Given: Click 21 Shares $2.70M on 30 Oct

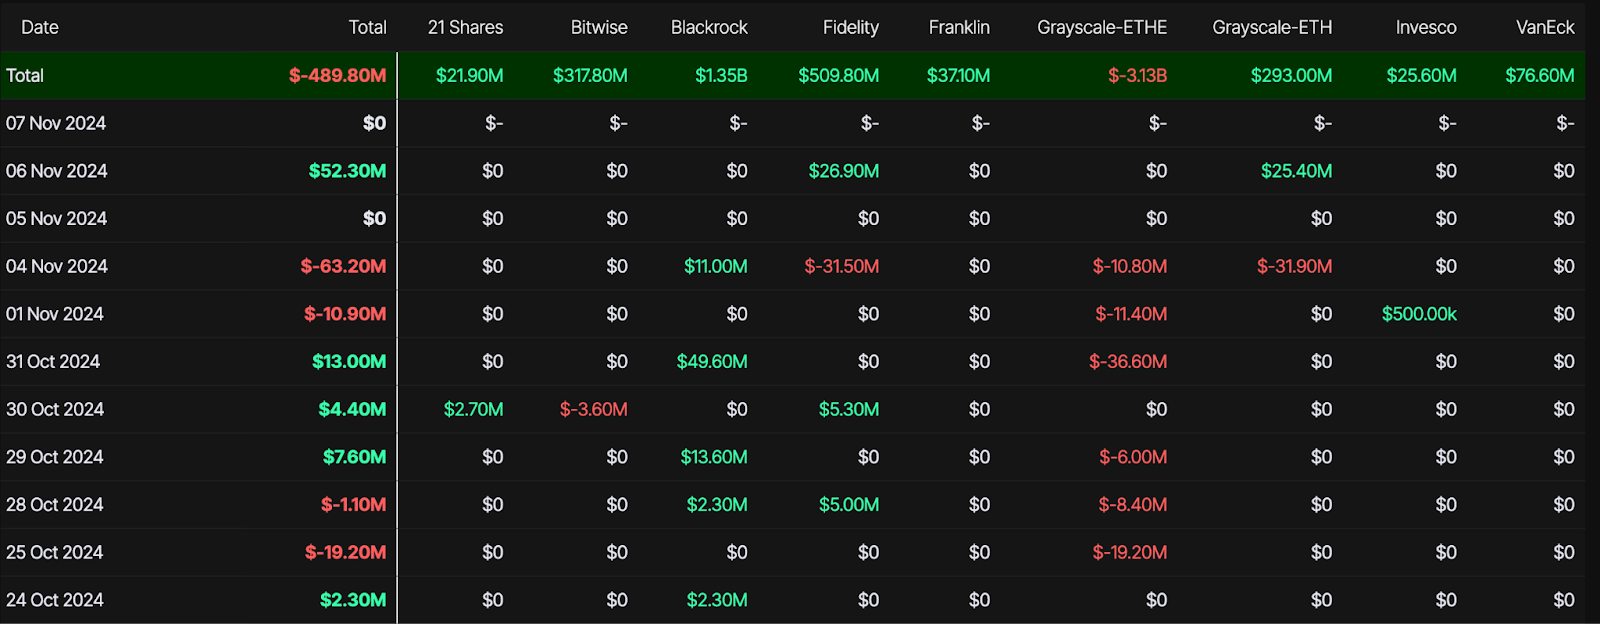Looking at the screenshot, I should coord(473,409).
